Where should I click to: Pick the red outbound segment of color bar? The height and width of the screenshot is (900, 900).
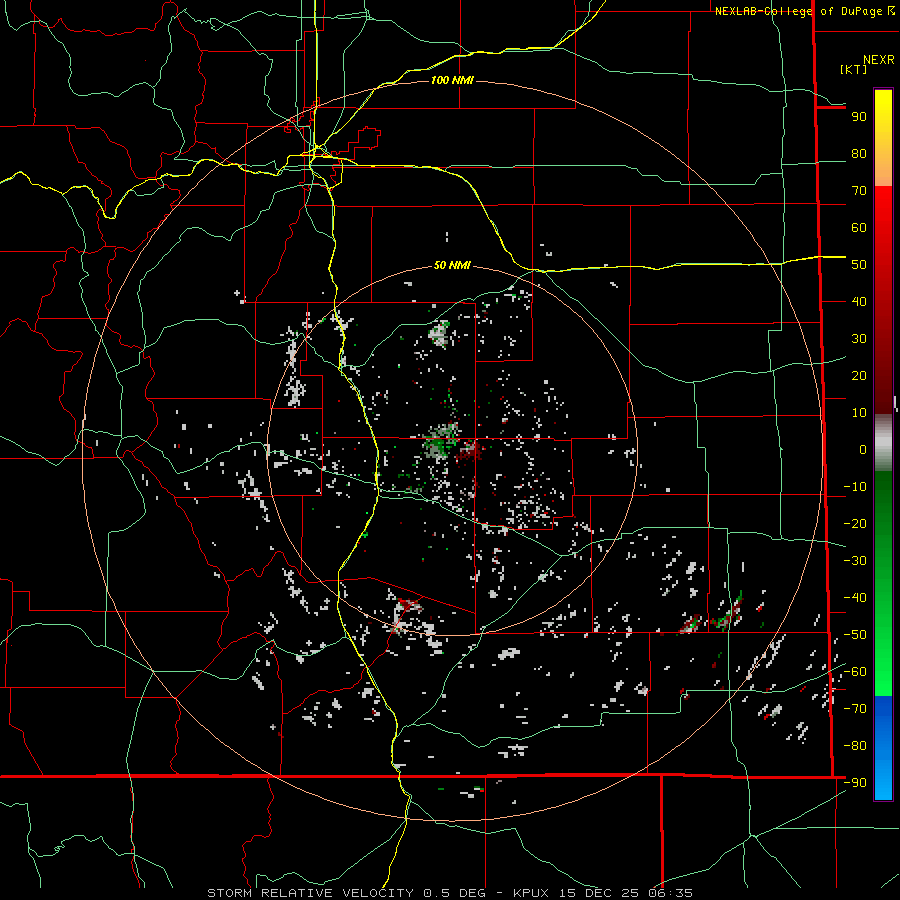click(x=883, y=298)
